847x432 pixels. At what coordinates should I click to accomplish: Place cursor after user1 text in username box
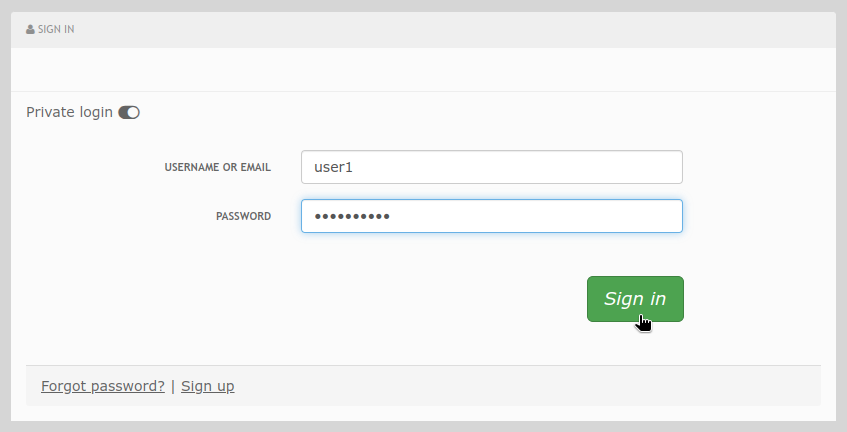point(354,167)
